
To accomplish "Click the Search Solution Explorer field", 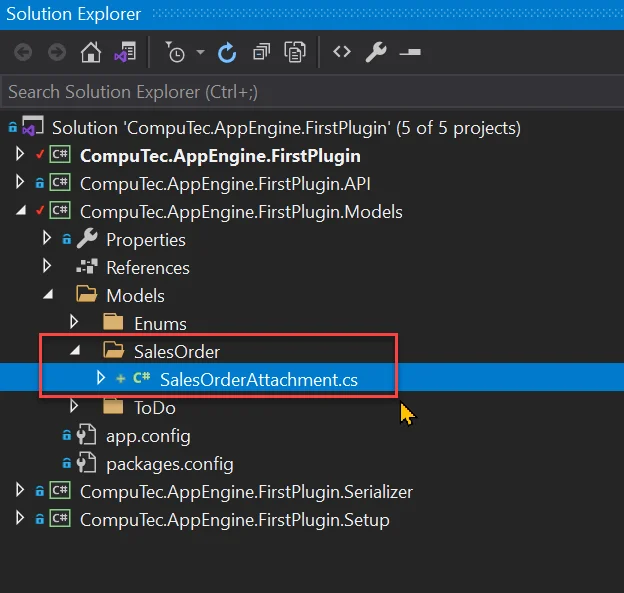I will [x=300, y=91].
